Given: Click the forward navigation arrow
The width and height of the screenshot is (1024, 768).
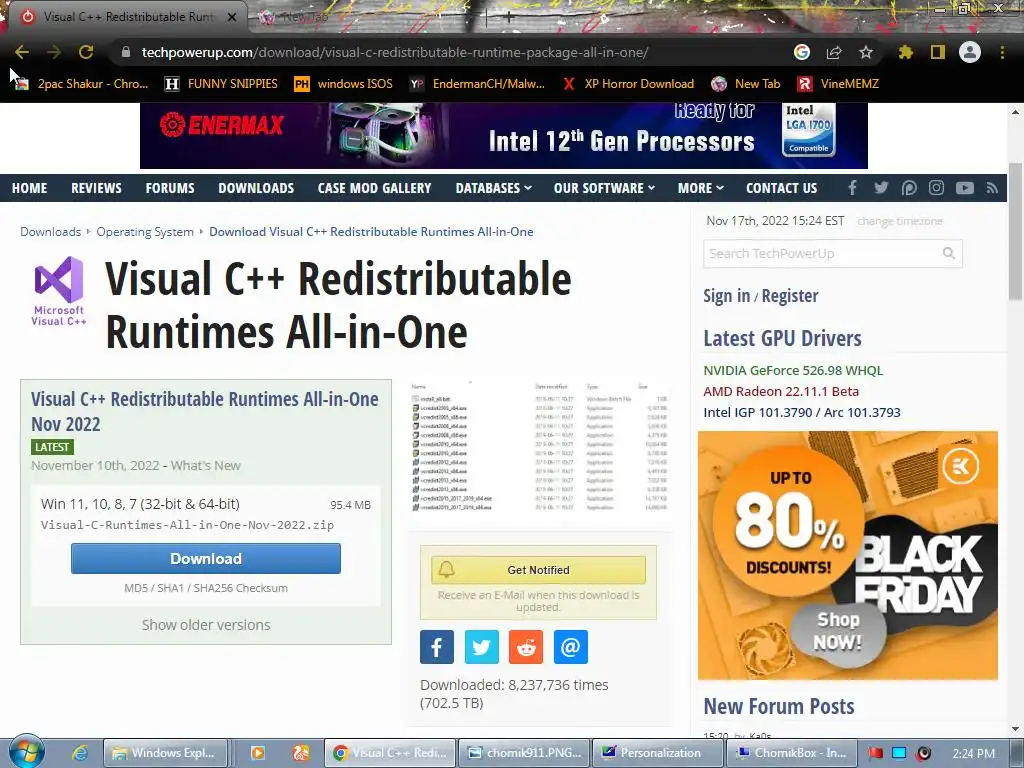Looking at the screenshot, I should (x=54, y=52).
